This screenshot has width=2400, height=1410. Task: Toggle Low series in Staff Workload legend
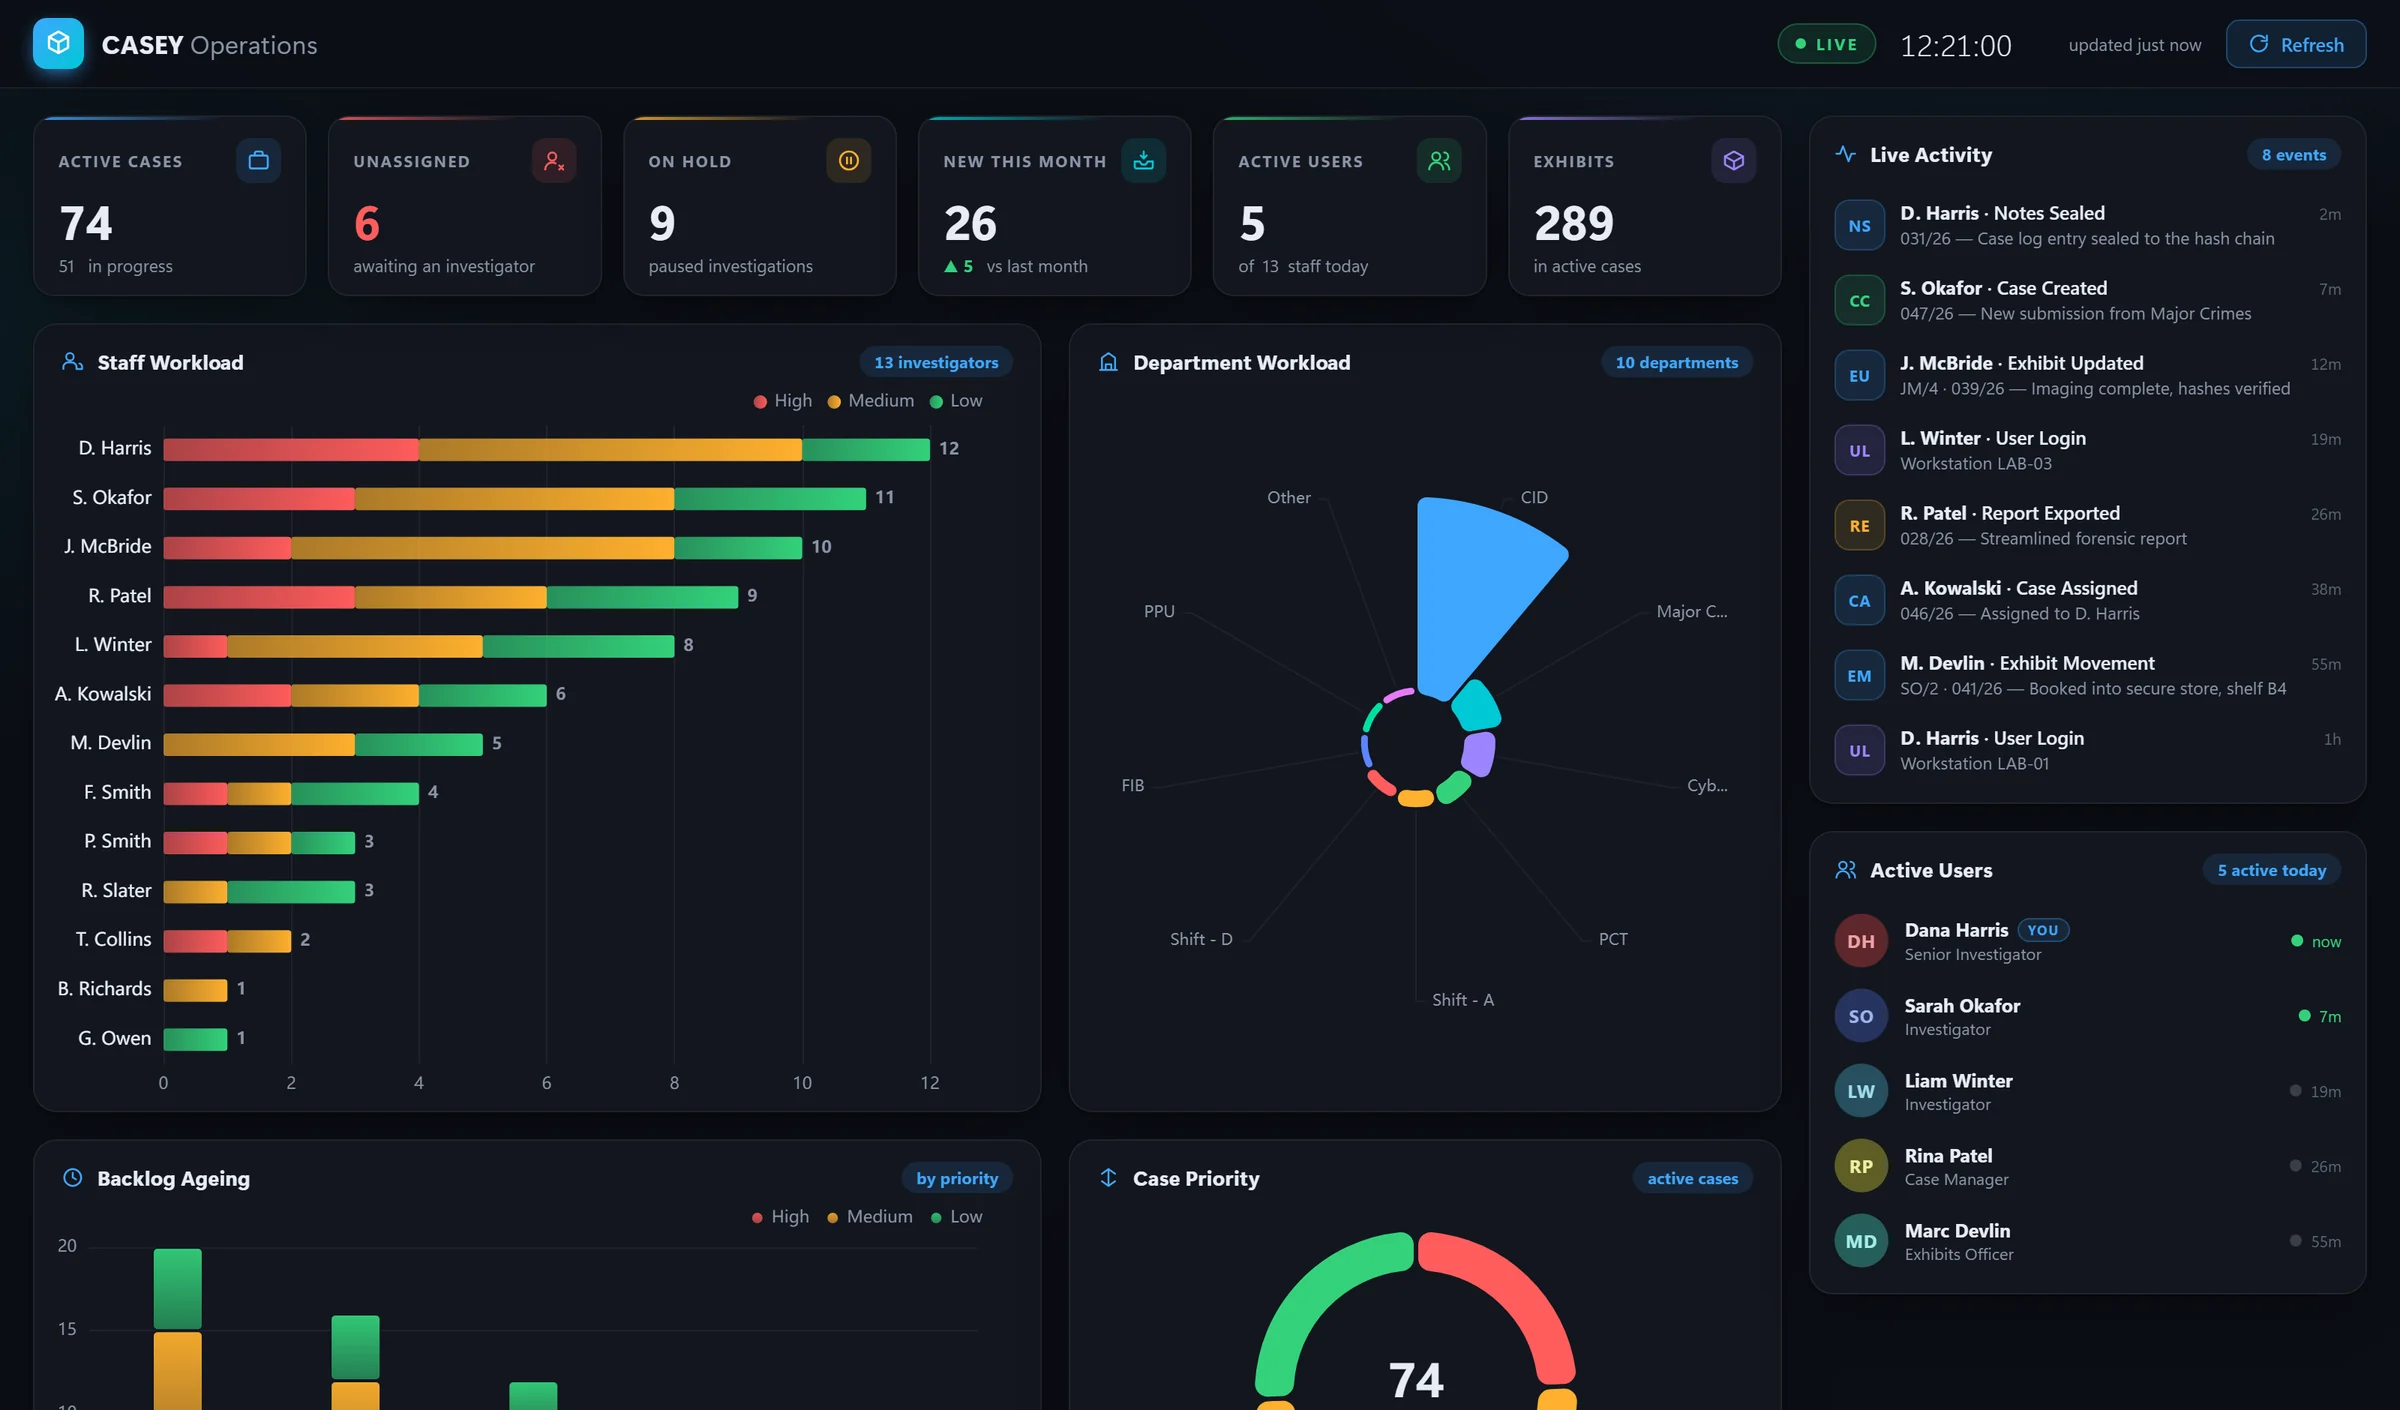click(x=956, y=401)
